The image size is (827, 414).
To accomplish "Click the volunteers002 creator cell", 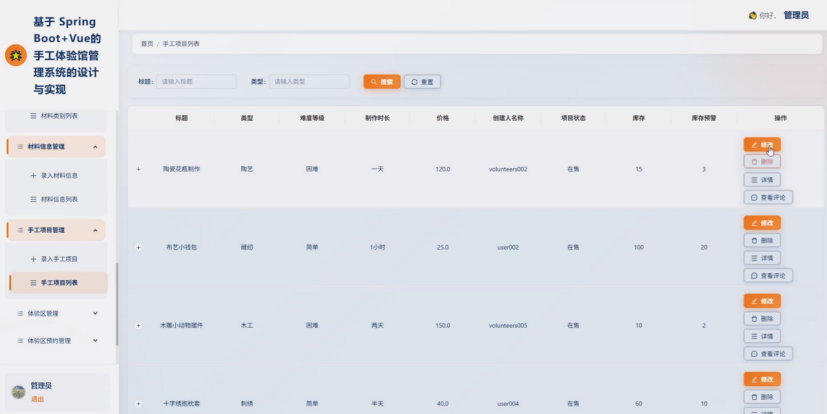I will click(508, 169).
